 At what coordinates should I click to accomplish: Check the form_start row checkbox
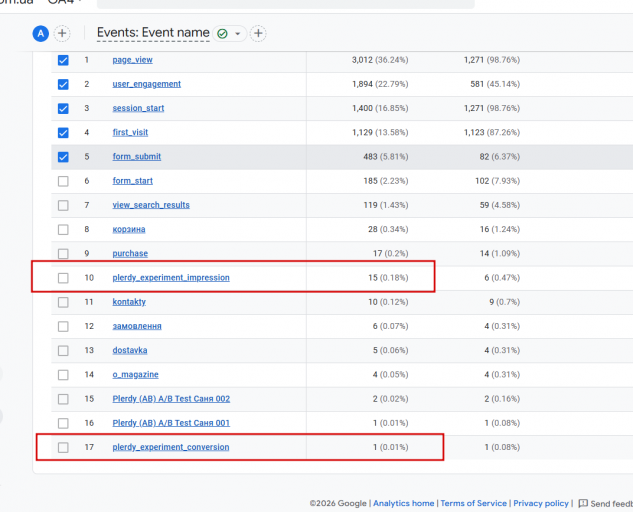[63, 181]
